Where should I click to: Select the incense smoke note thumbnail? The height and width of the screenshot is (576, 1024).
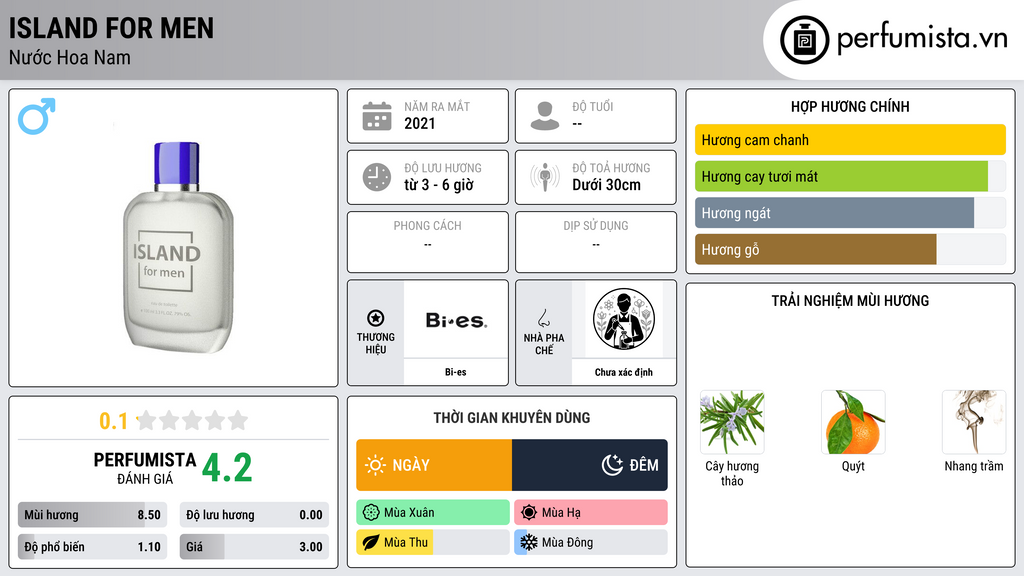coord(974,423)
